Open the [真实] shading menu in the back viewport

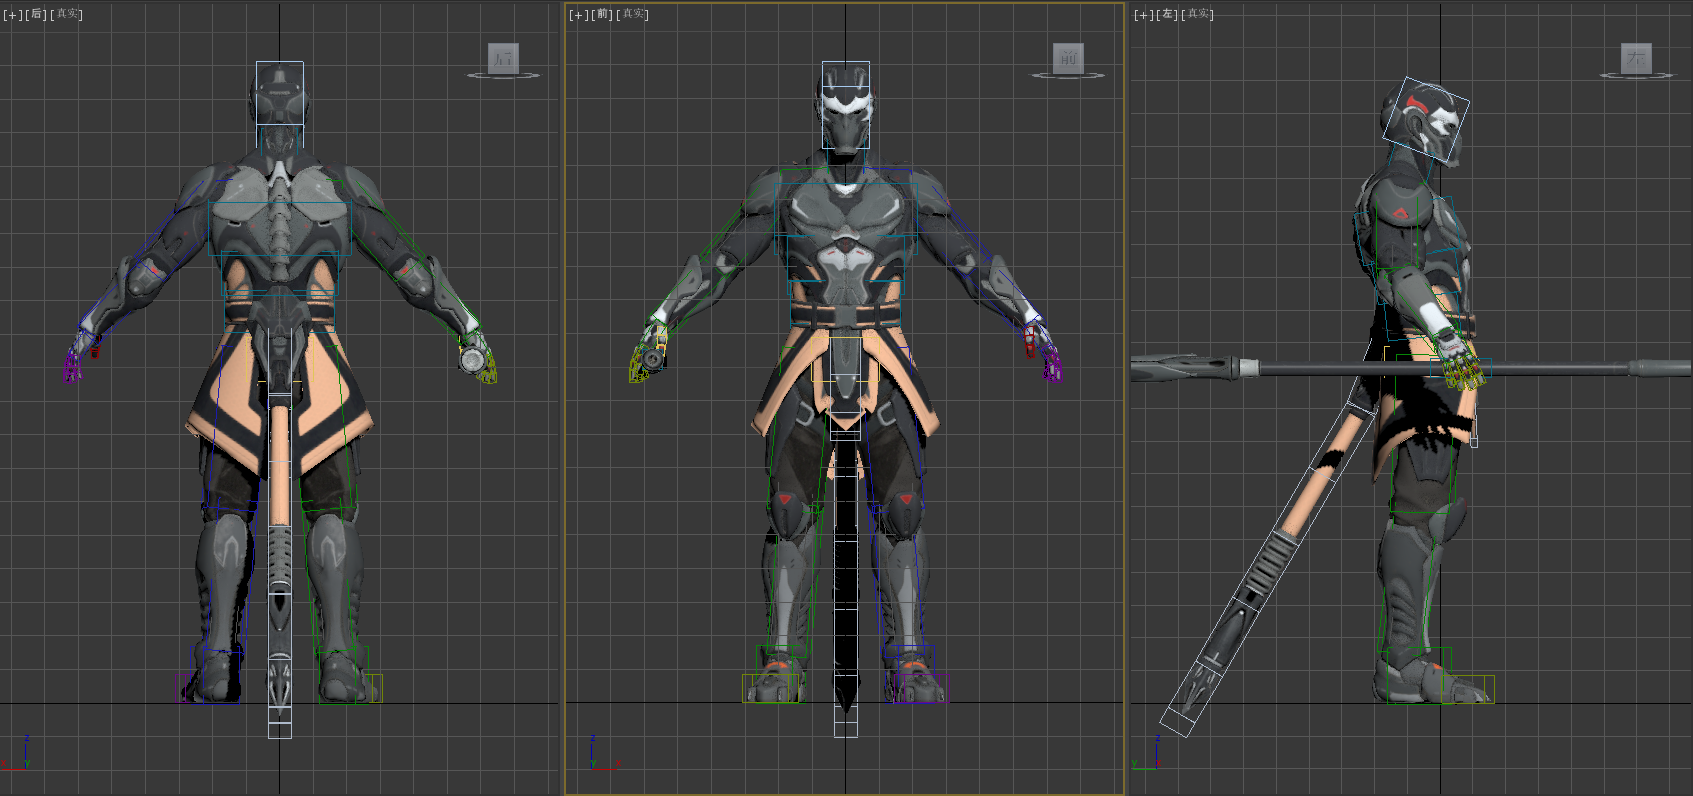pyautogui.click(x=67, y=14)
